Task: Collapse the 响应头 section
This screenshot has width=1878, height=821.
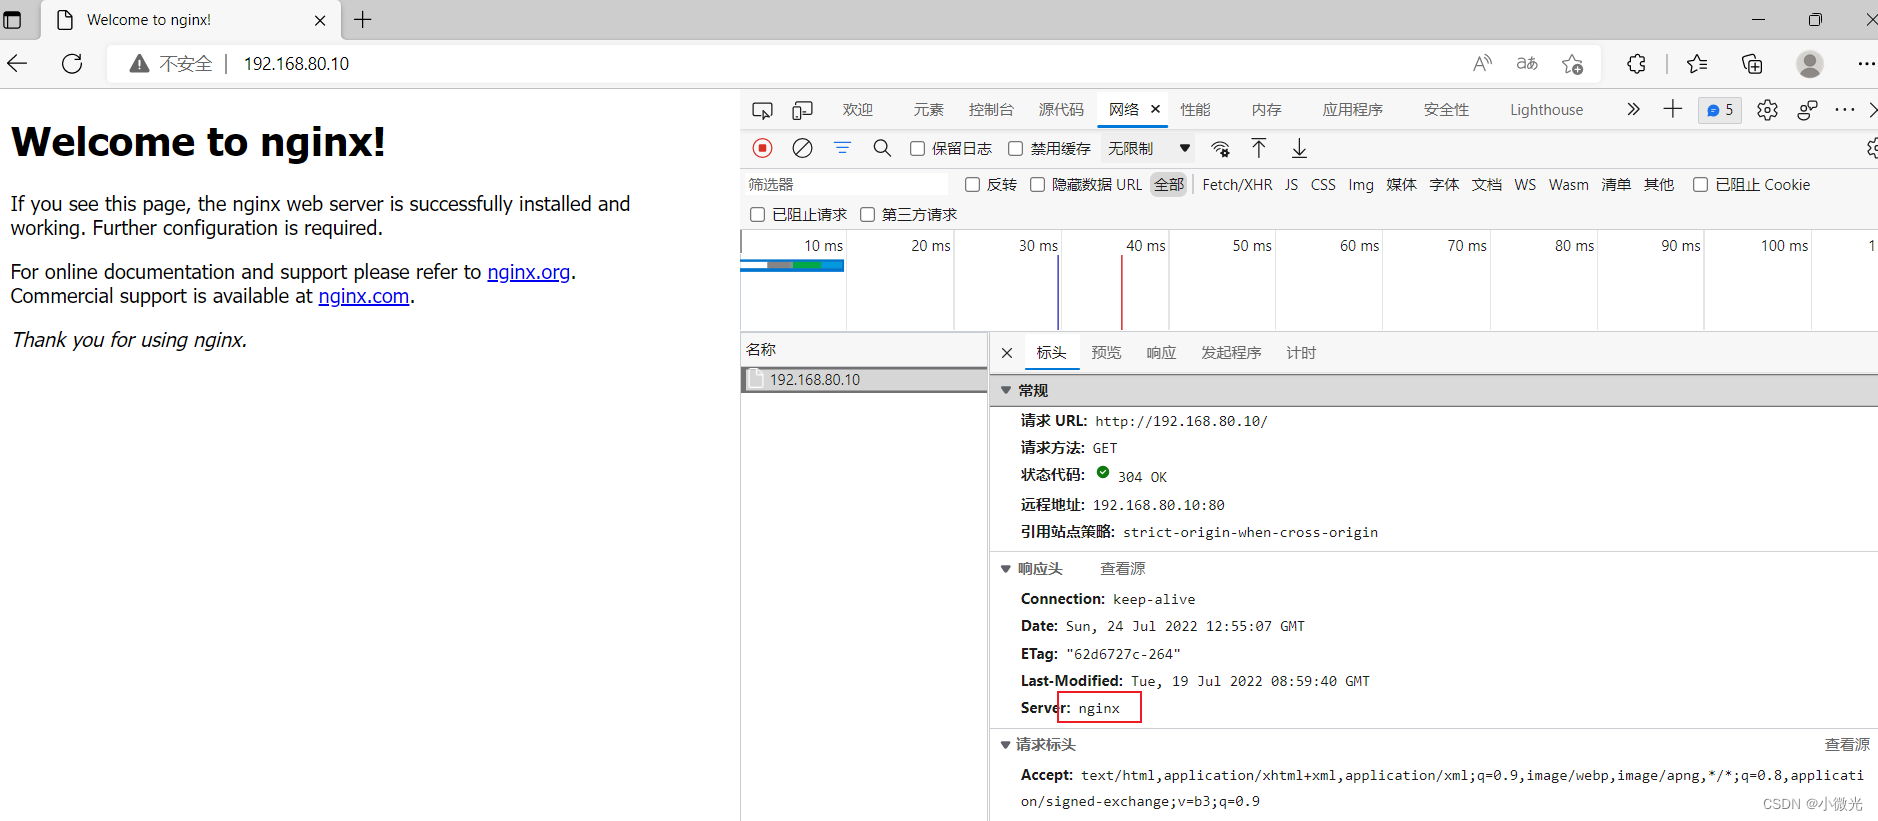Action: pyautogui.click(x=1006, y=569)
